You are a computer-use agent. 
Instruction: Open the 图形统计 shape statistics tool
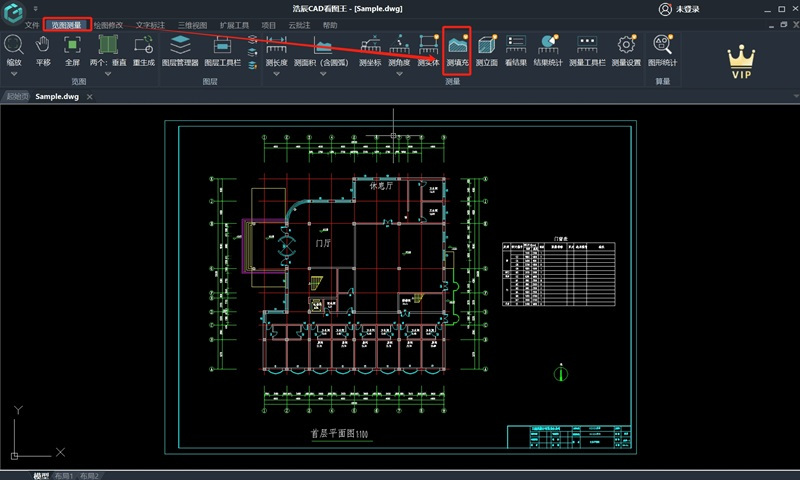(x=662, y=51)
